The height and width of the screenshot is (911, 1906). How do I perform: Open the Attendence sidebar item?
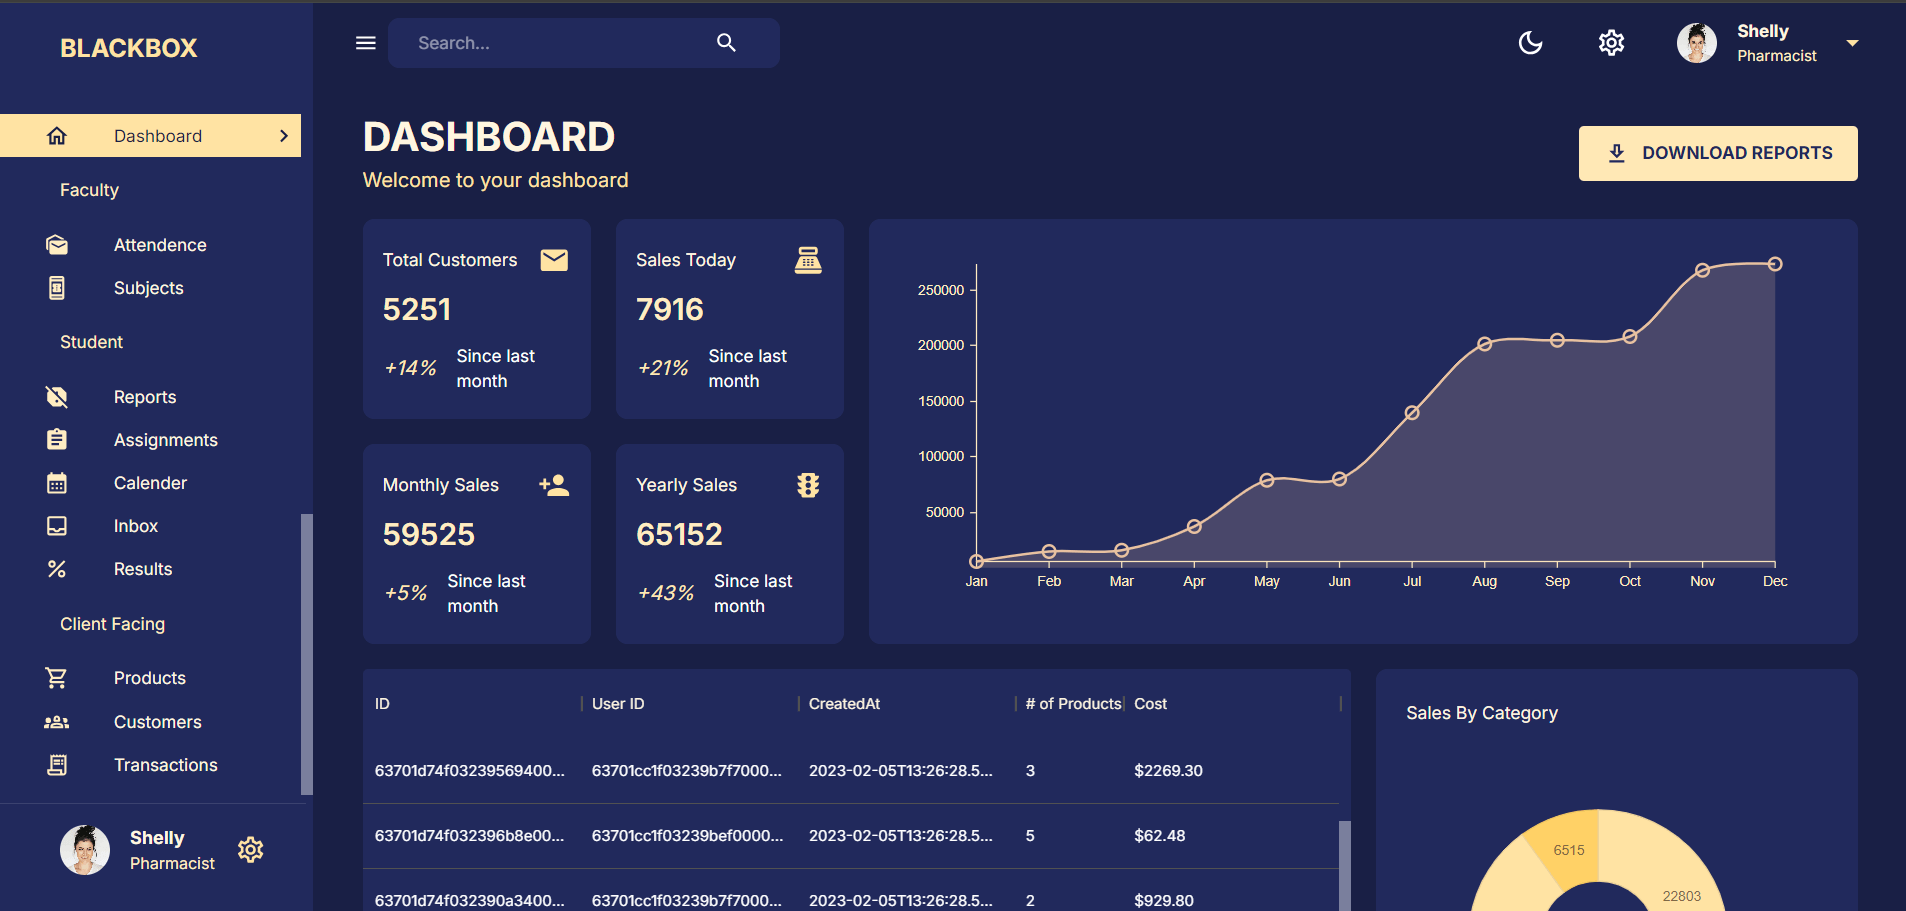[x=160, y=245]
